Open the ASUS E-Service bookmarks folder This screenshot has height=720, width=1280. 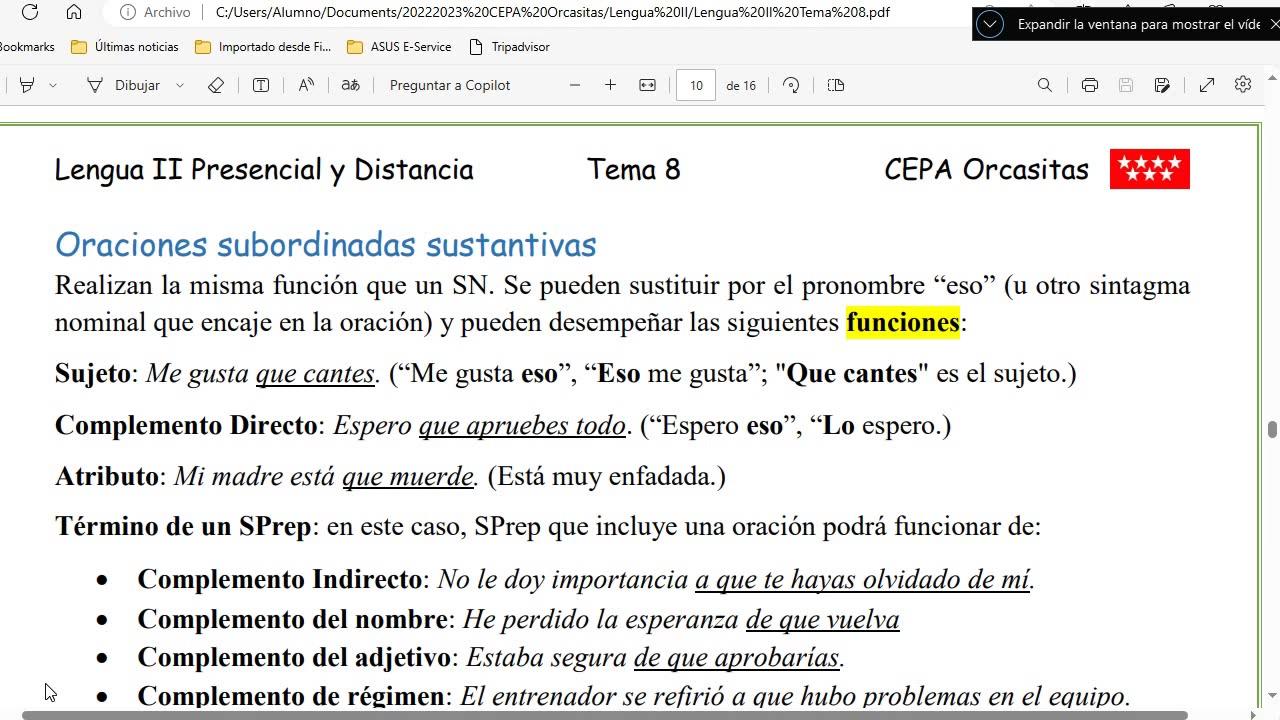coord(399,46)
